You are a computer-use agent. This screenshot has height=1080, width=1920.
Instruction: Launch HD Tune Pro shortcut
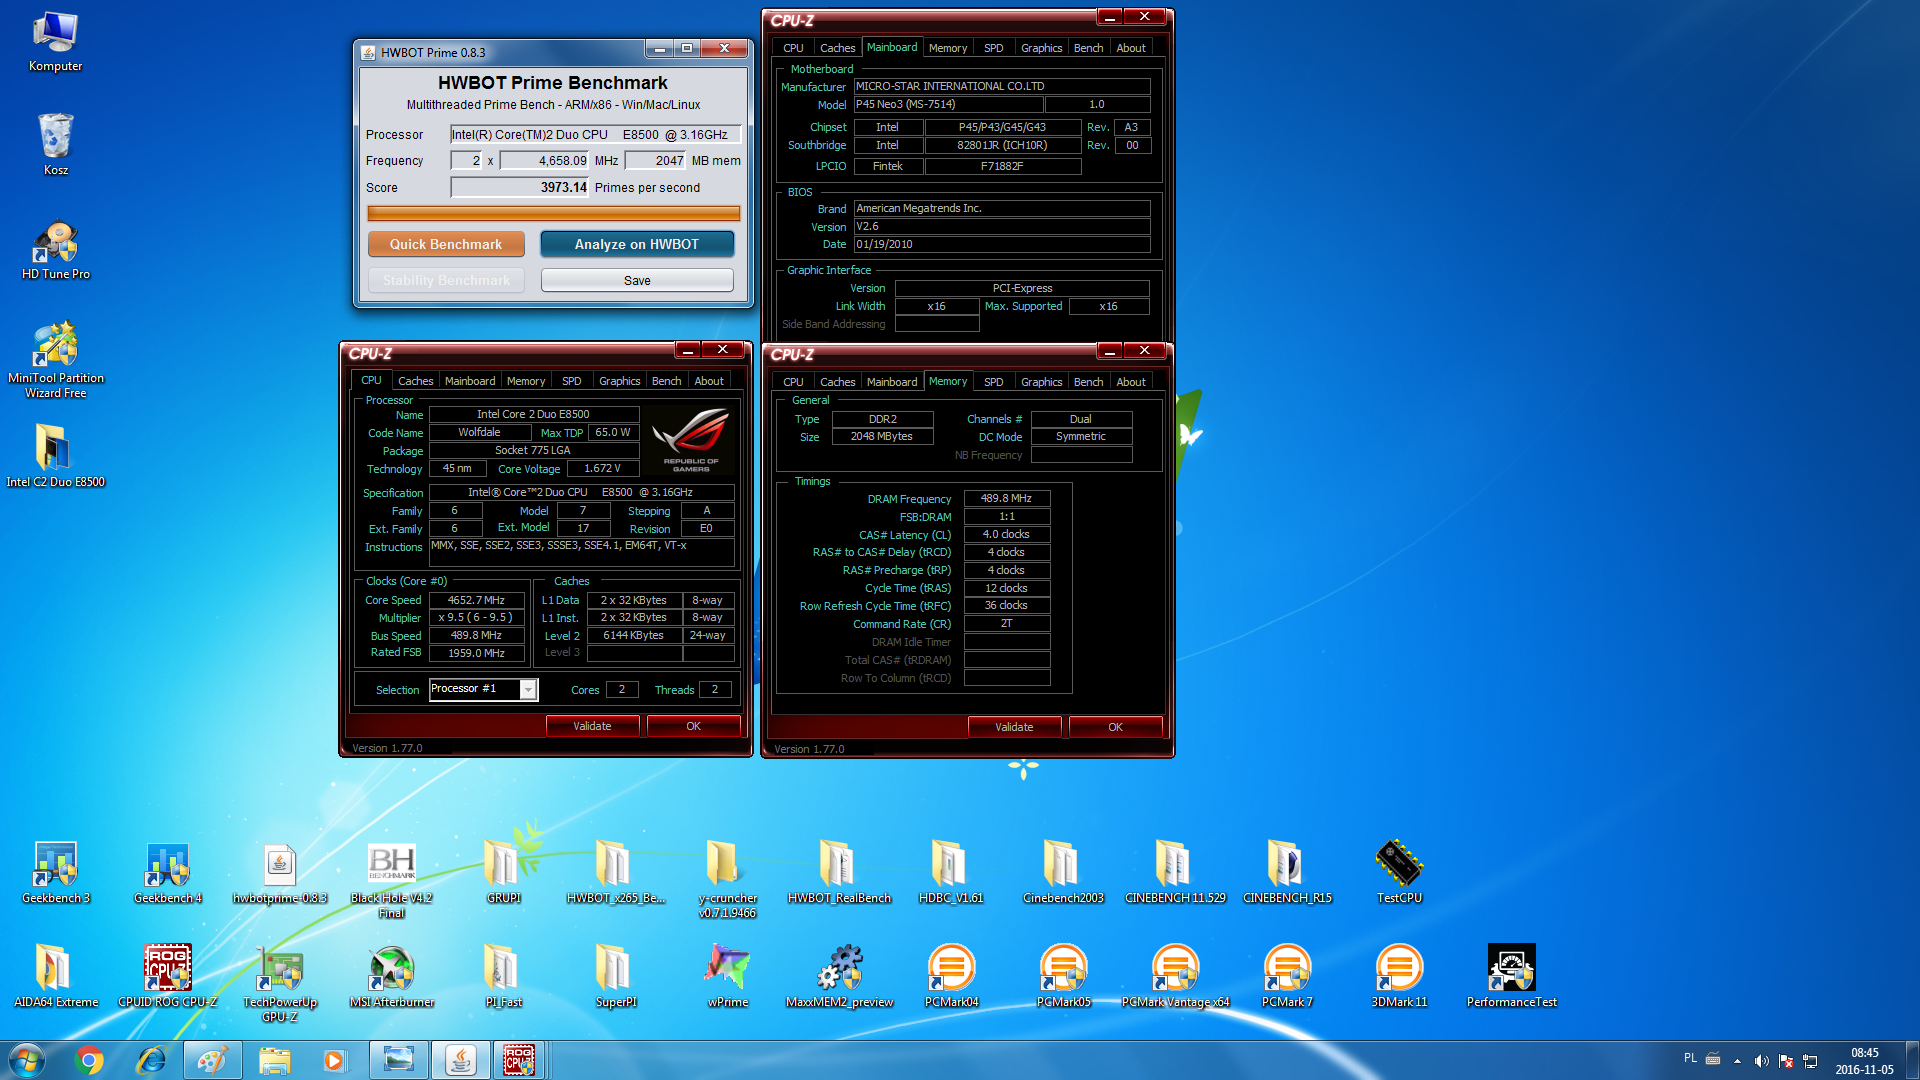tap(56, 250)
